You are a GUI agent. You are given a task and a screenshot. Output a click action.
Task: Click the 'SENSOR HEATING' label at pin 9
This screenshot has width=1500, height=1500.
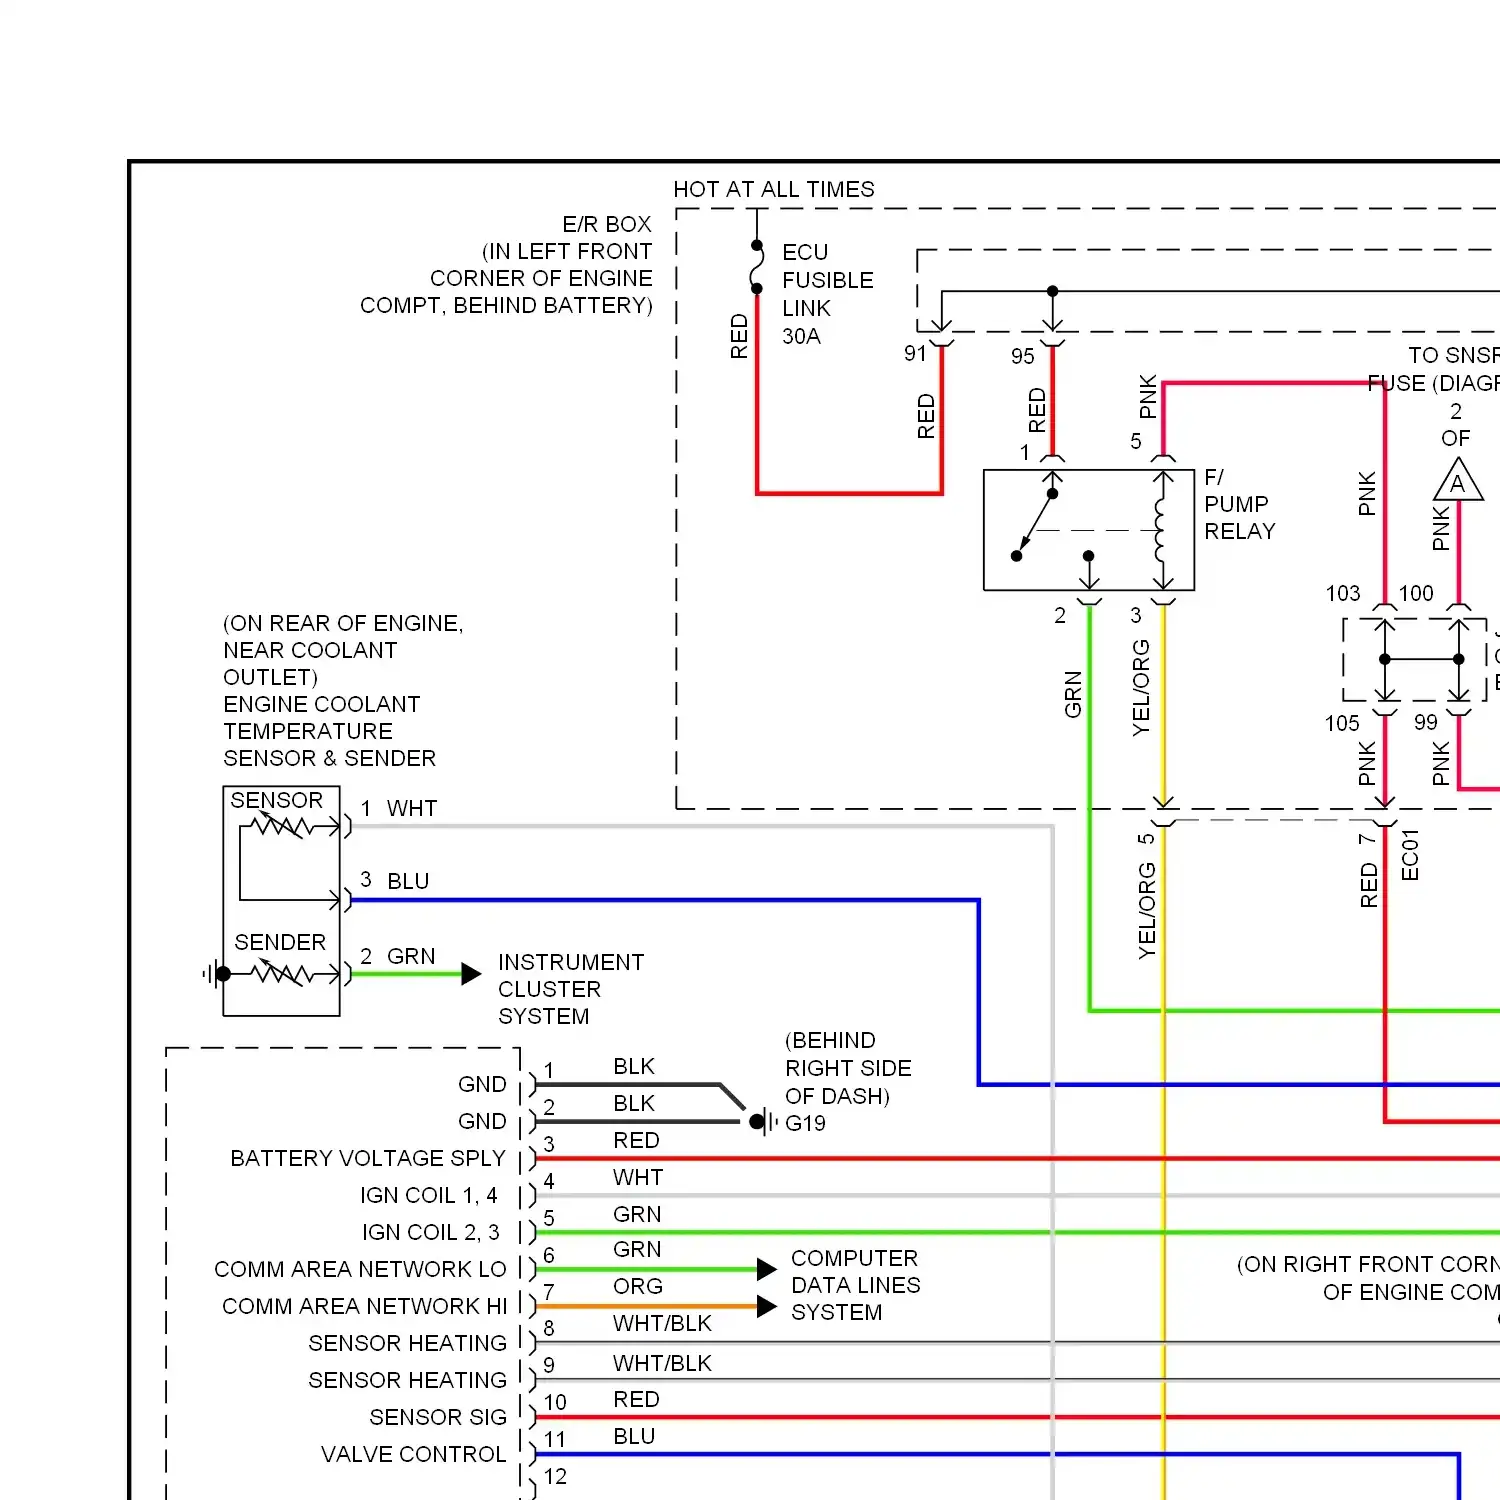click(x=407, y=1380)
